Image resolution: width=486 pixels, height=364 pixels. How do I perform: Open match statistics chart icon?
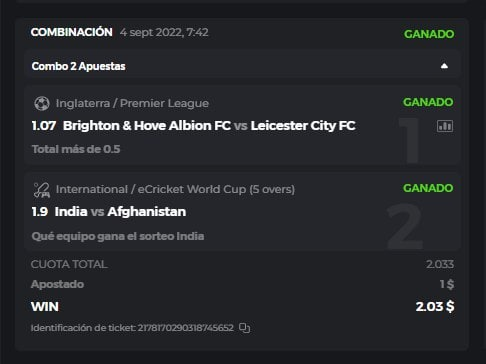445,126
